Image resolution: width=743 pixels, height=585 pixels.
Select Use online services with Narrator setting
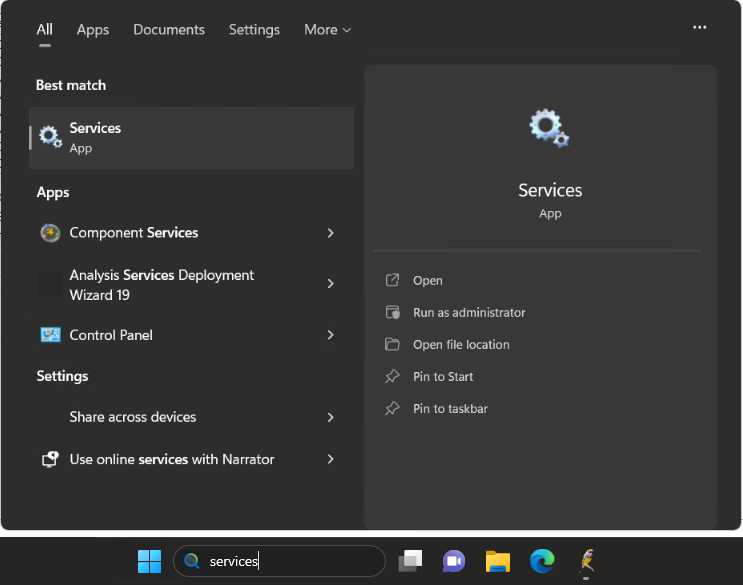[189, 459]
